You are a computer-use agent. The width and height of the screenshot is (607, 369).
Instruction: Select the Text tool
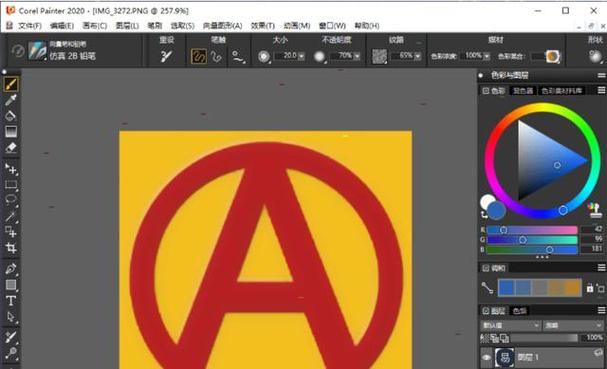point(11,301)
